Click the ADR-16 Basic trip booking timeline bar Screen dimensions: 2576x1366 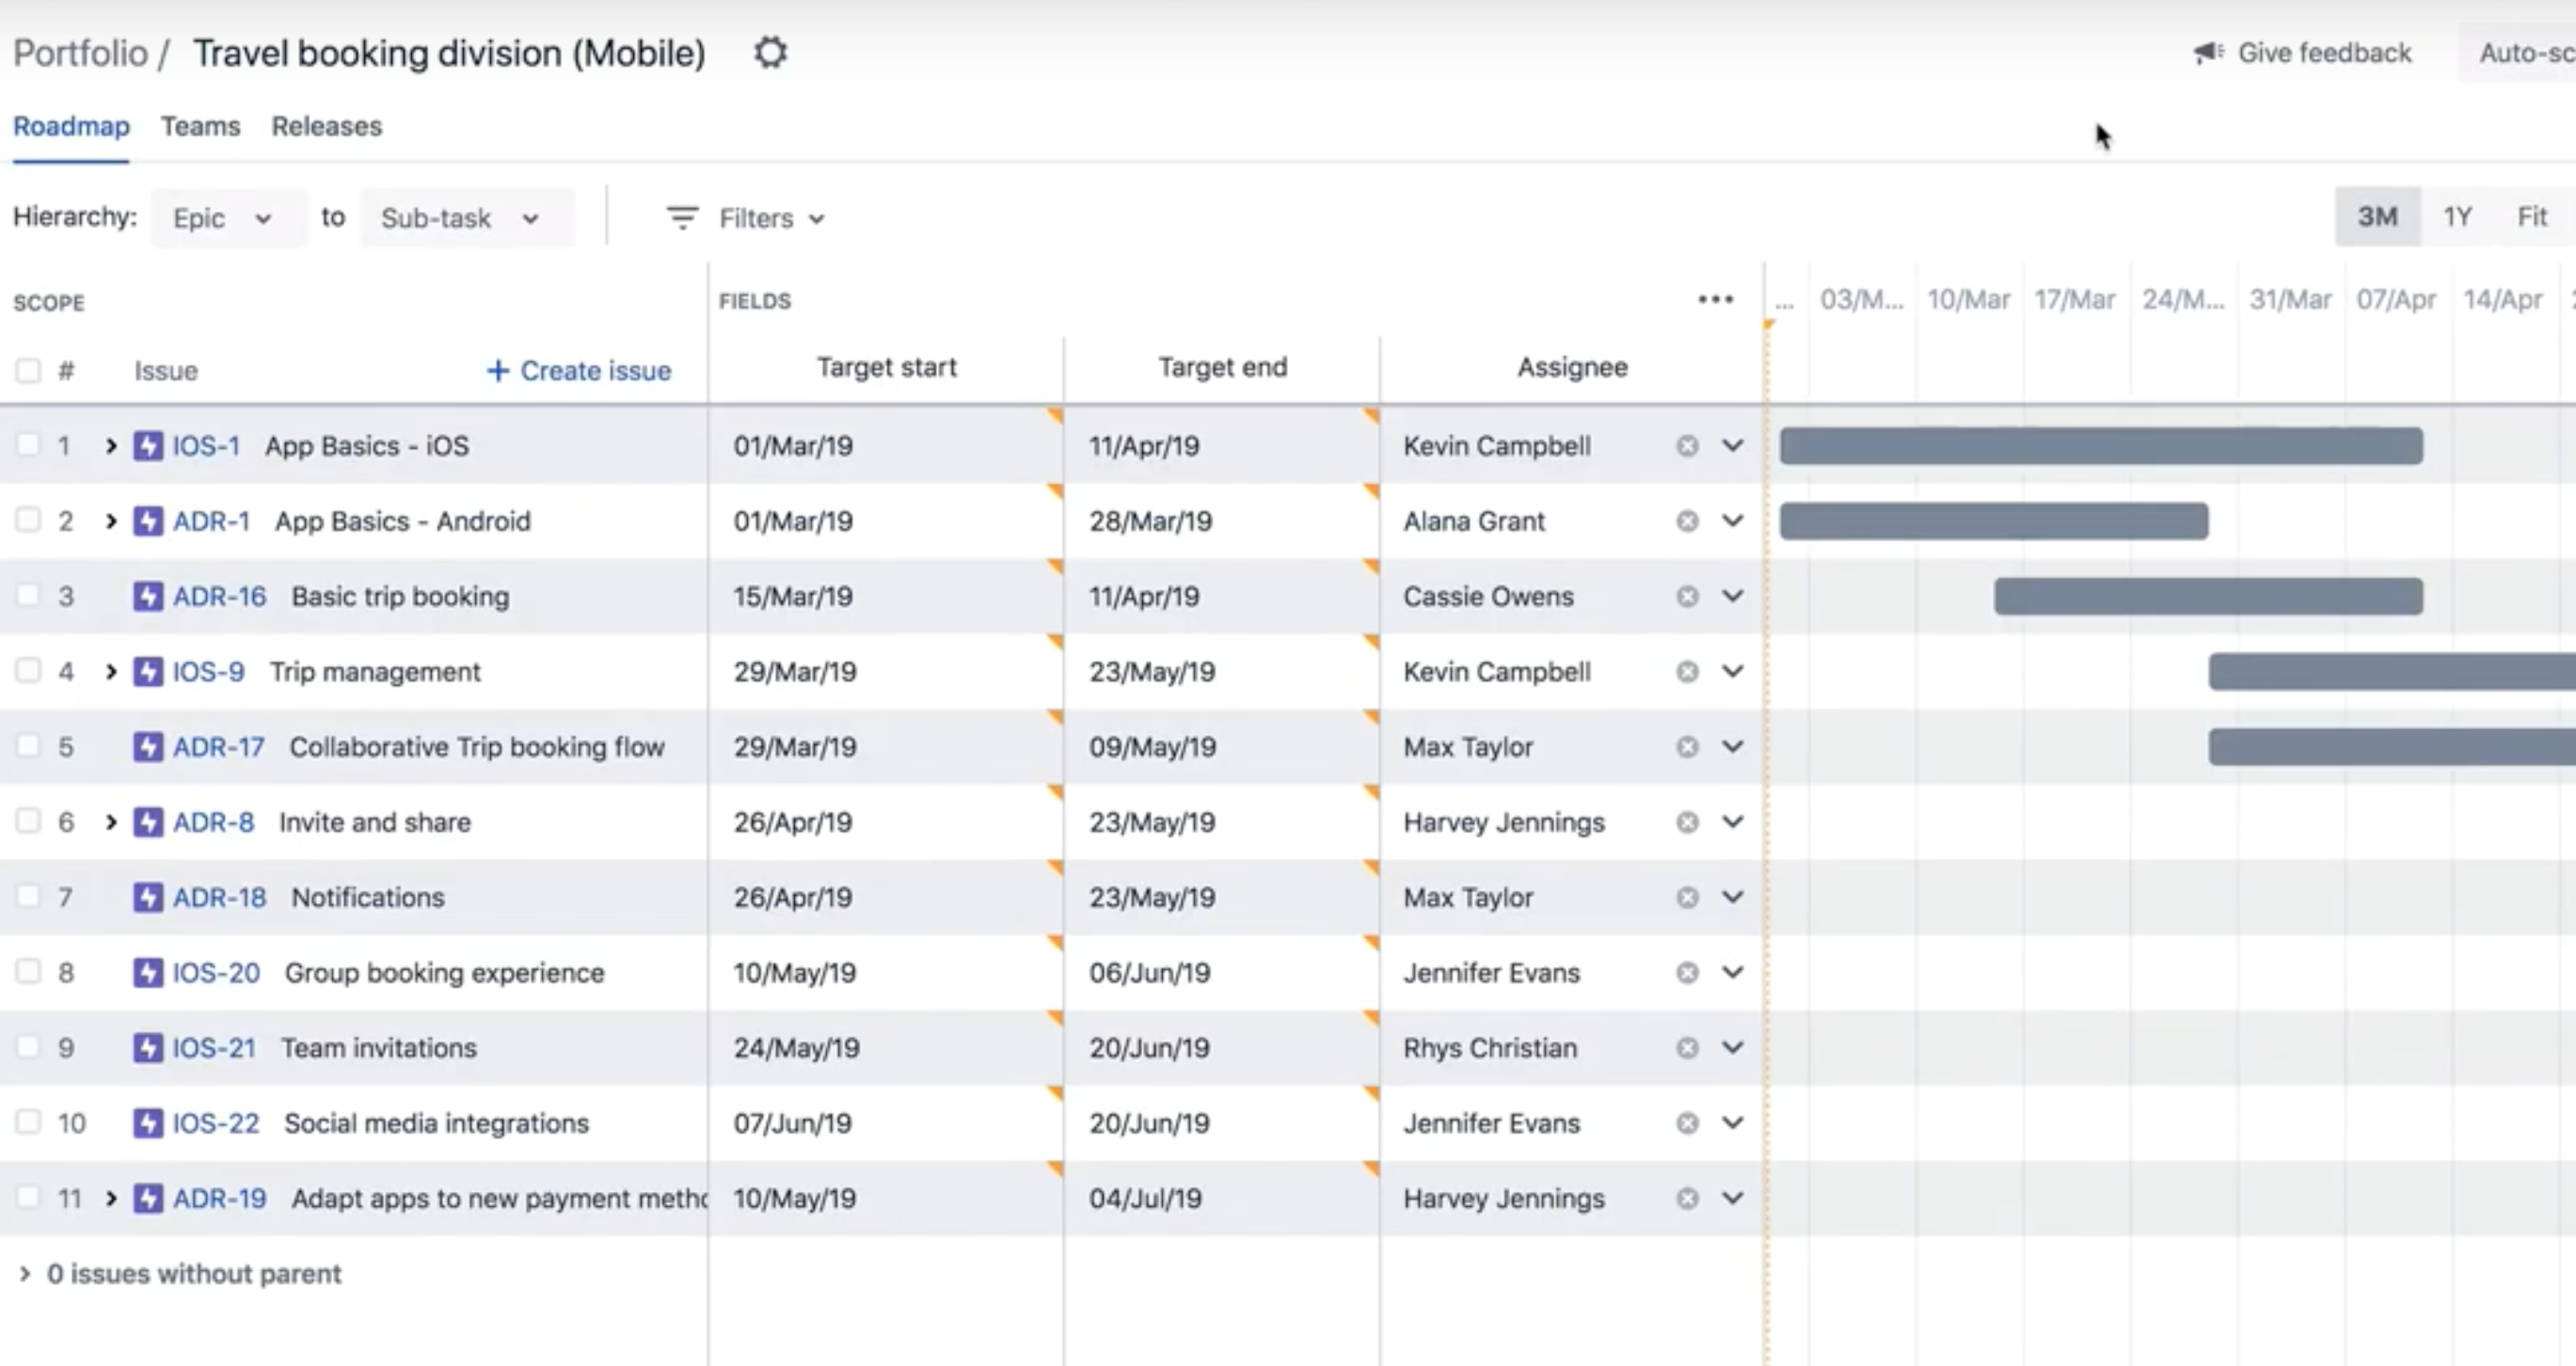2208,596
